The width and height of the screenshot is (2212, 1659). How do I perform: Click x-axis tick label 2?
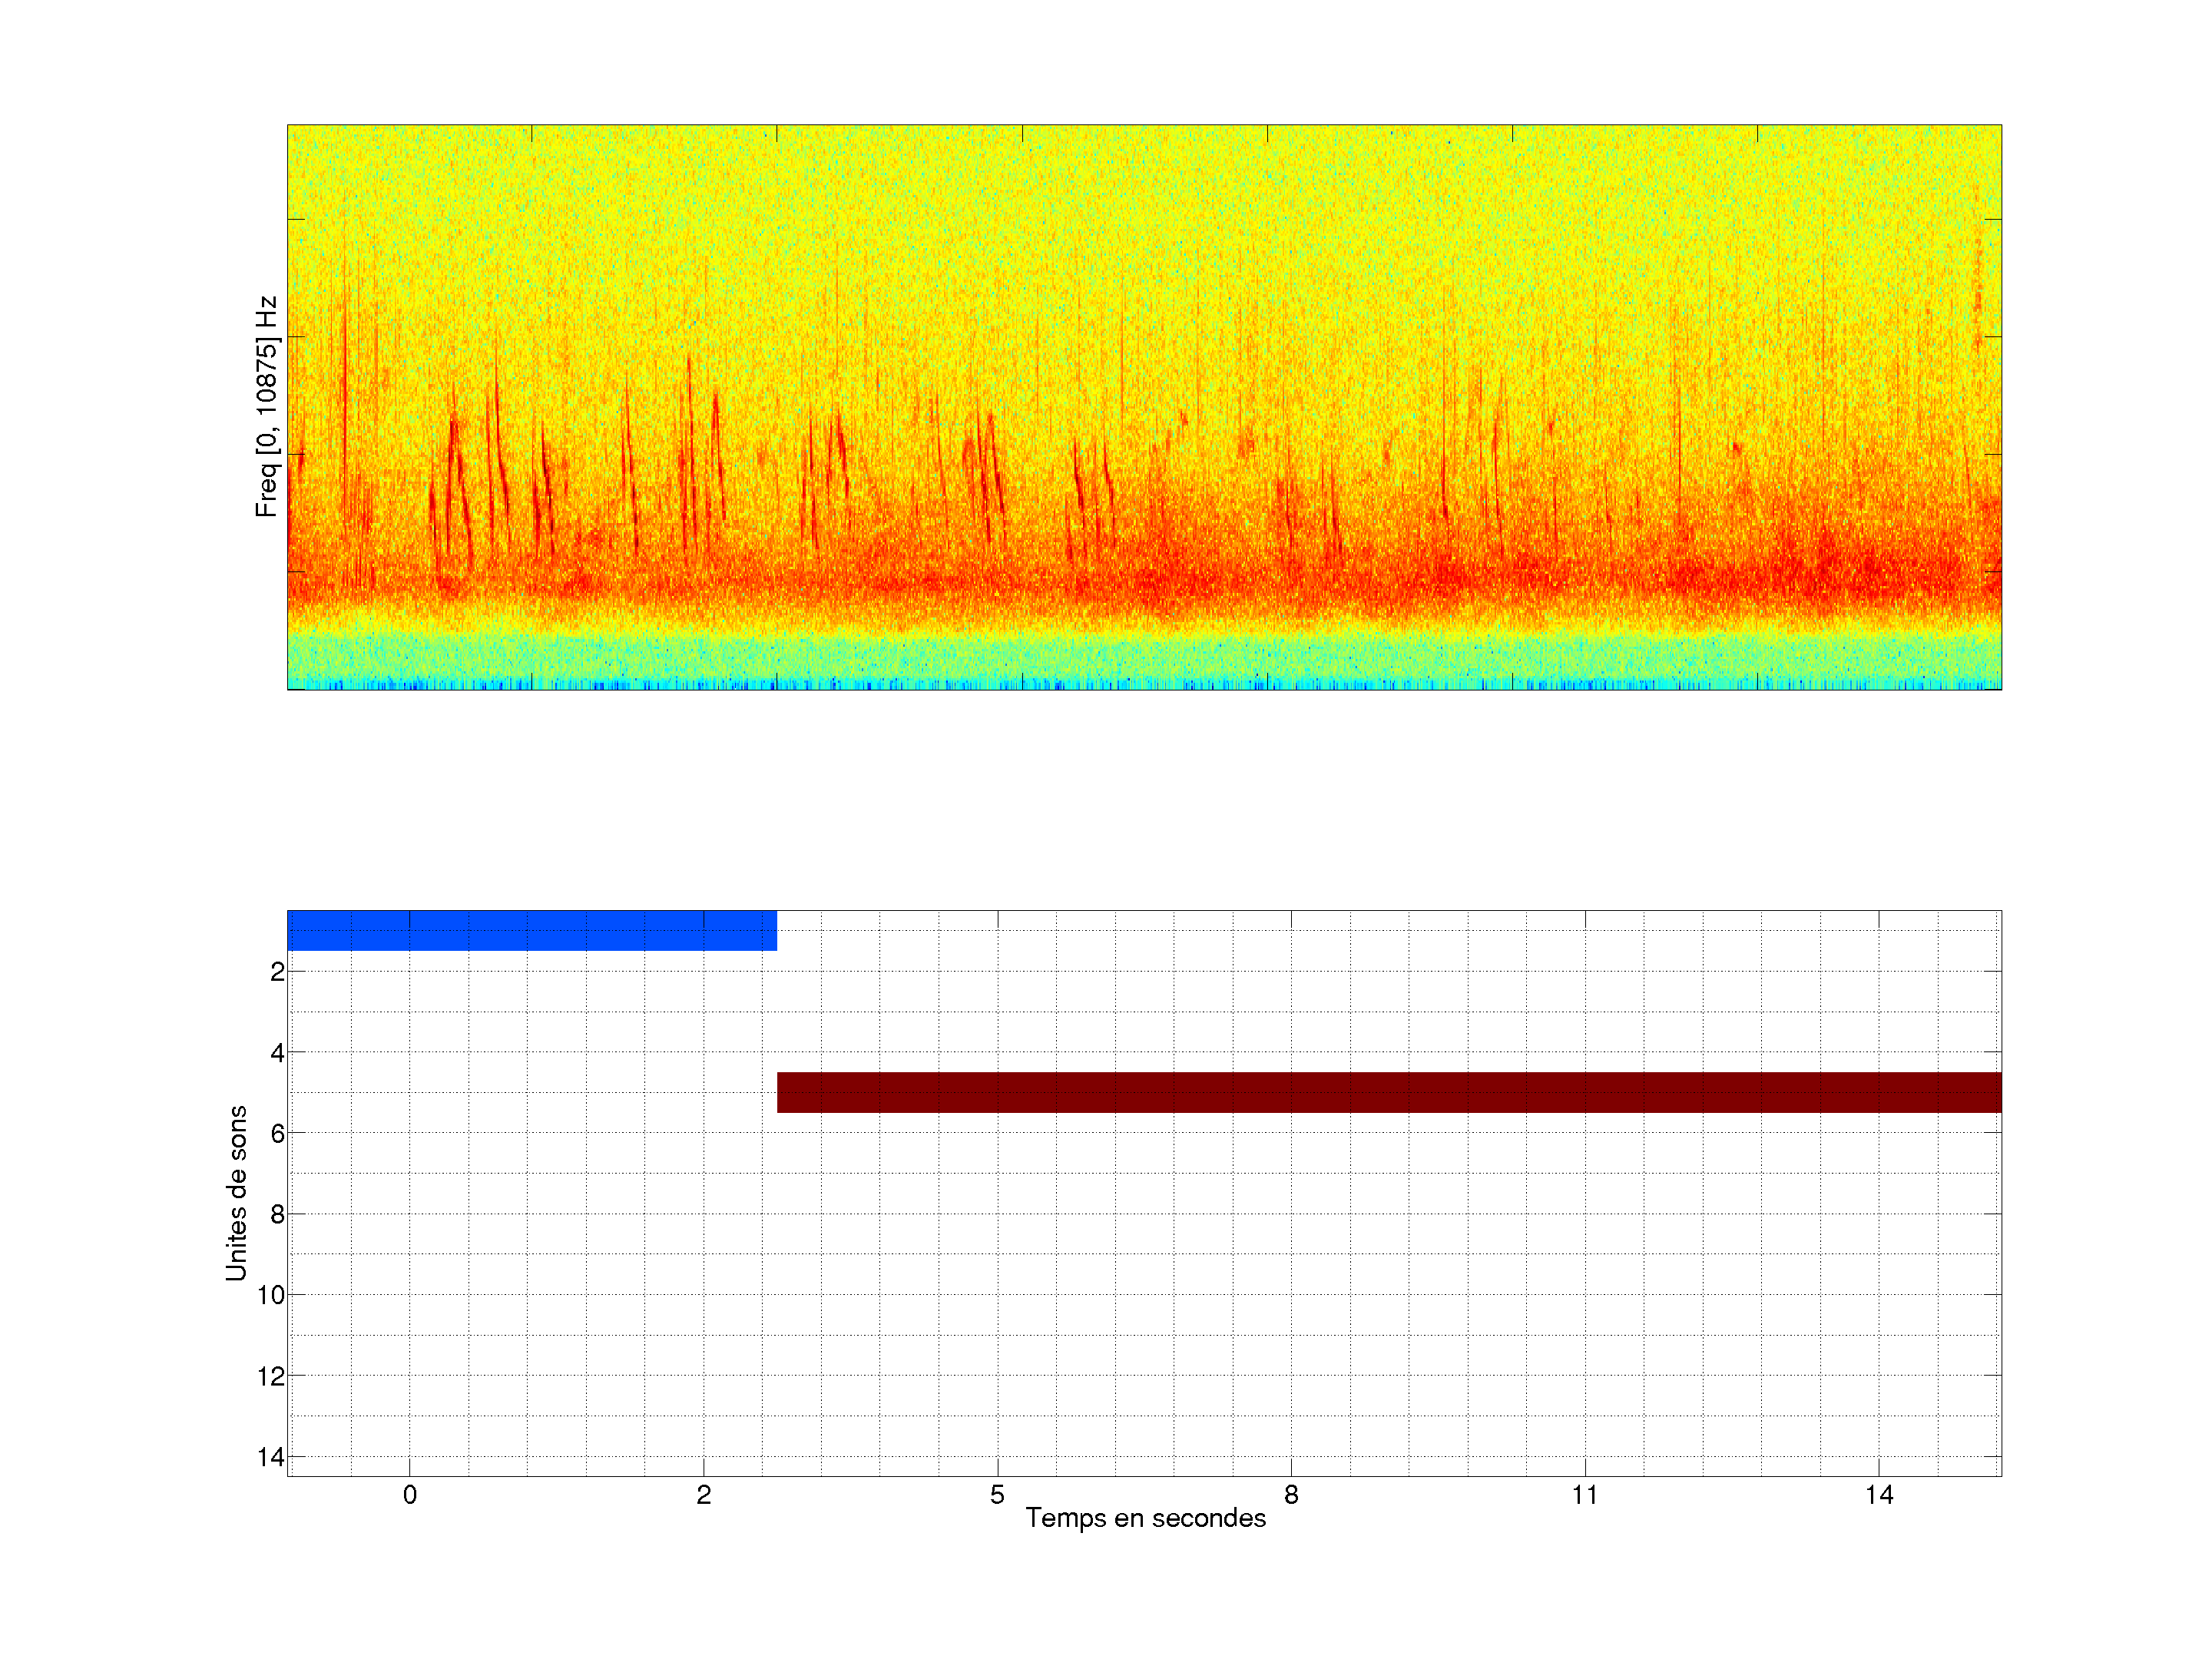tap(703, 1495)
